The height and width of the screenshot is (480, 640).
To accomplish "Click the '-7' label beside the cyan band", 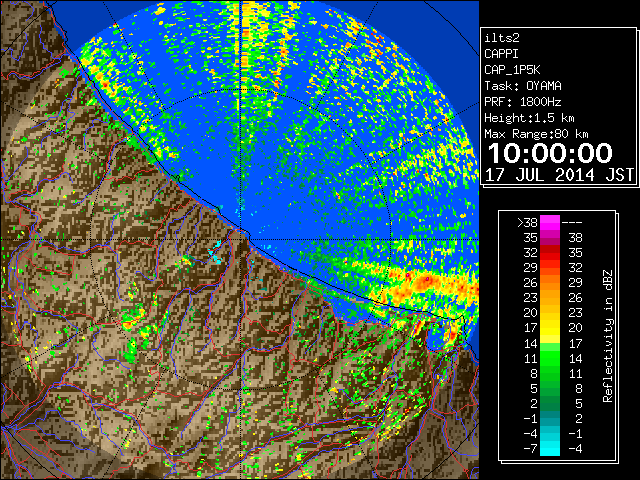I will 530,448.
